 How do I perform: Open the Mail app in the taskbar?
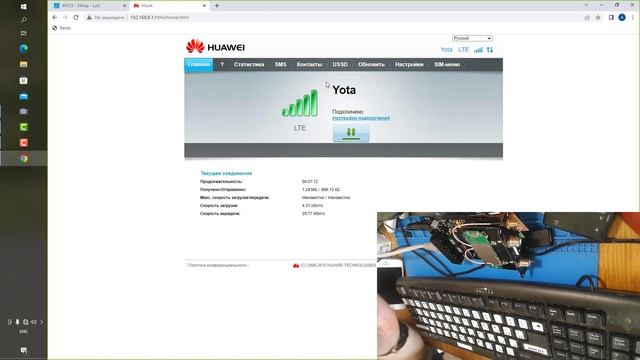point(24,96)
